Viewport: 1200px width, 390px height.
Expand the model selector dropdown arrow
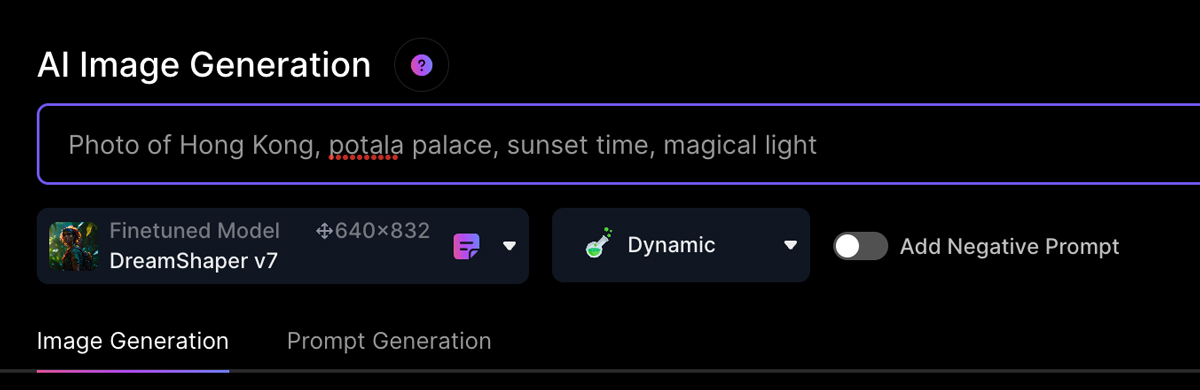[x=509, y=246]
